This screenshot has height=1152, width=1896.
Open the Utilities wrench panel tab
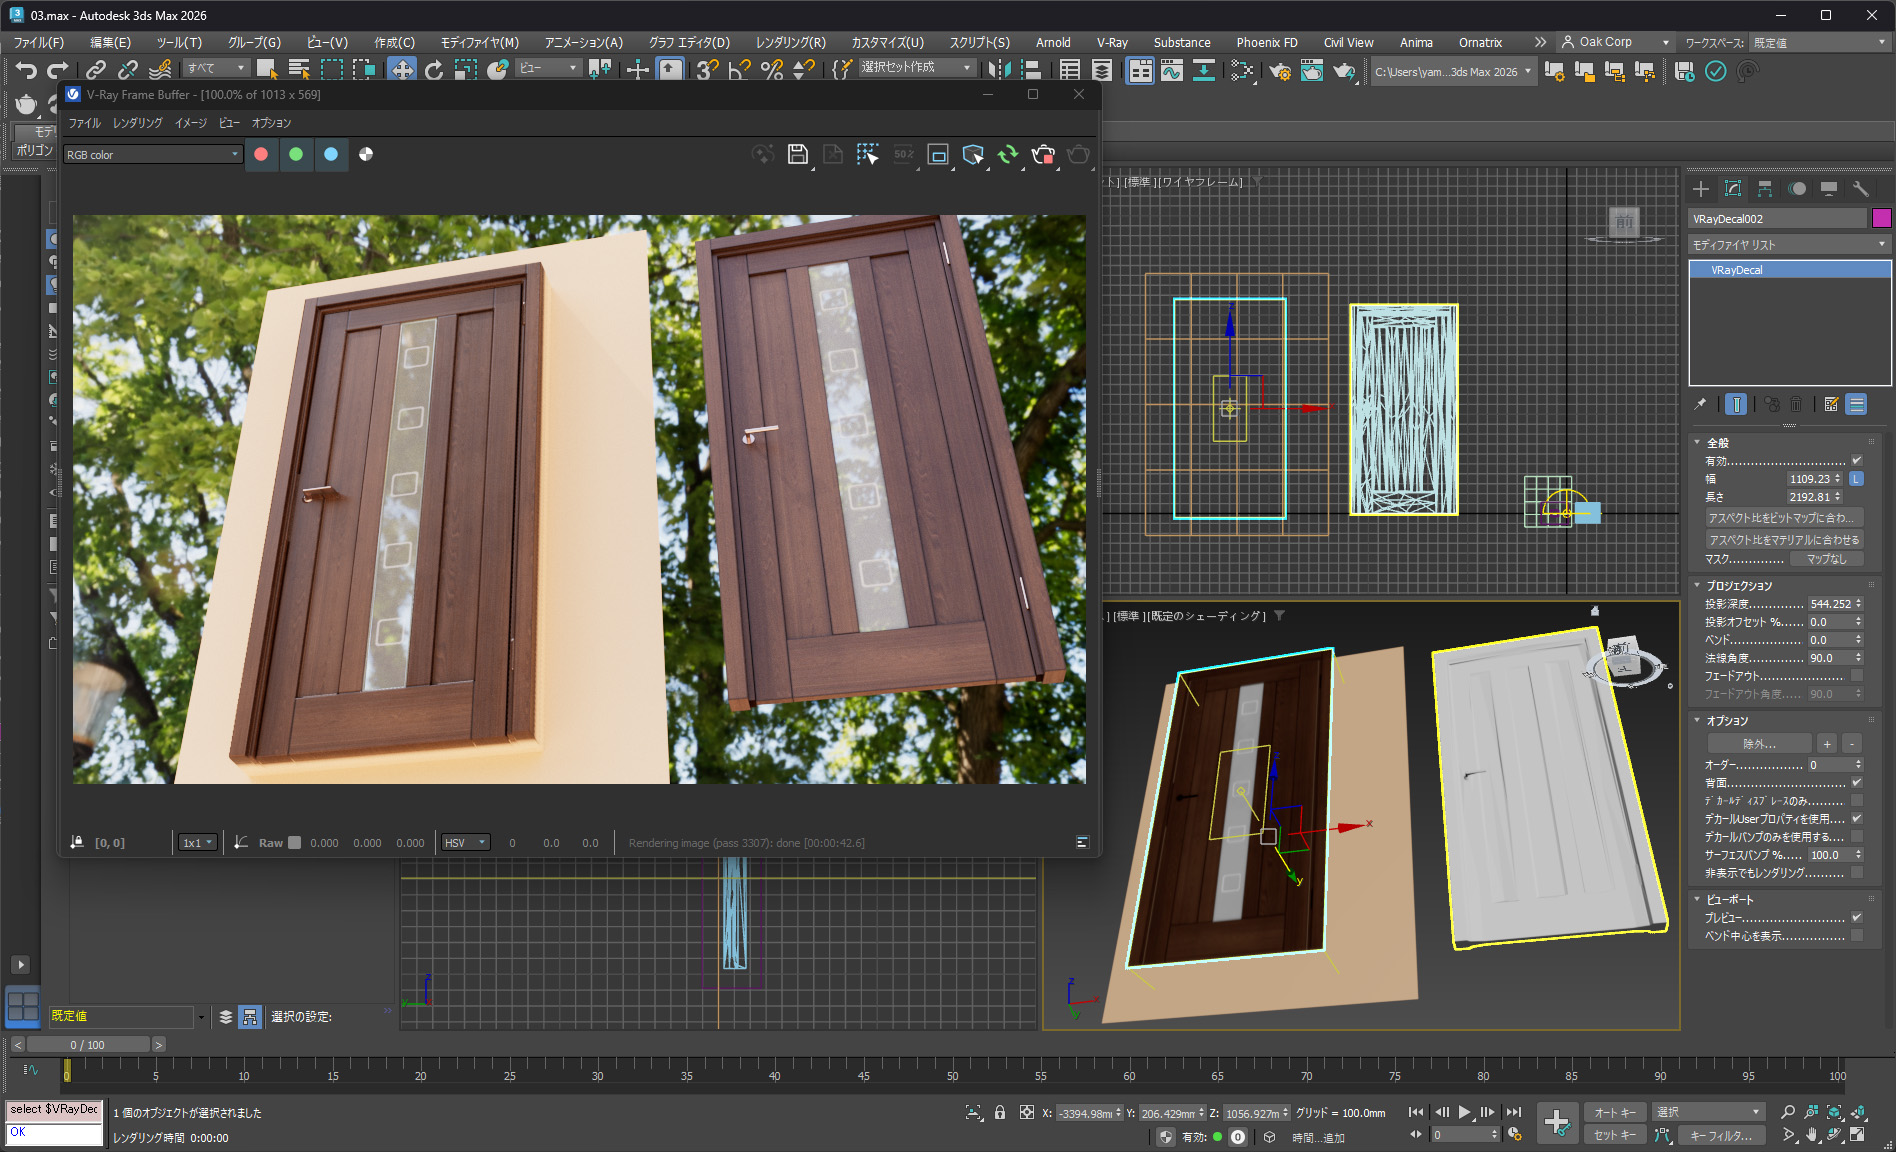pyautogui.click(x=1860, y=189)
